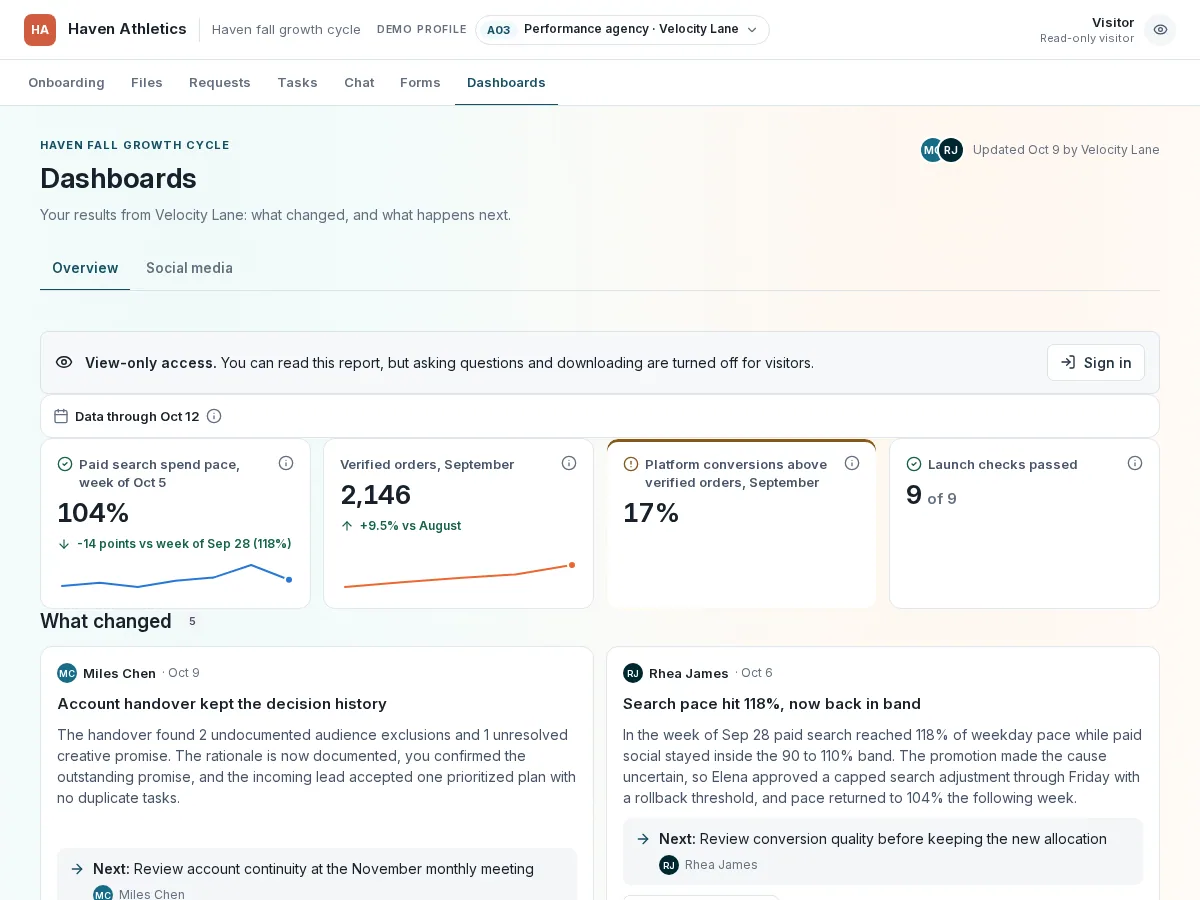Click the warning icon on Platform conversions card

coord(631,464)
